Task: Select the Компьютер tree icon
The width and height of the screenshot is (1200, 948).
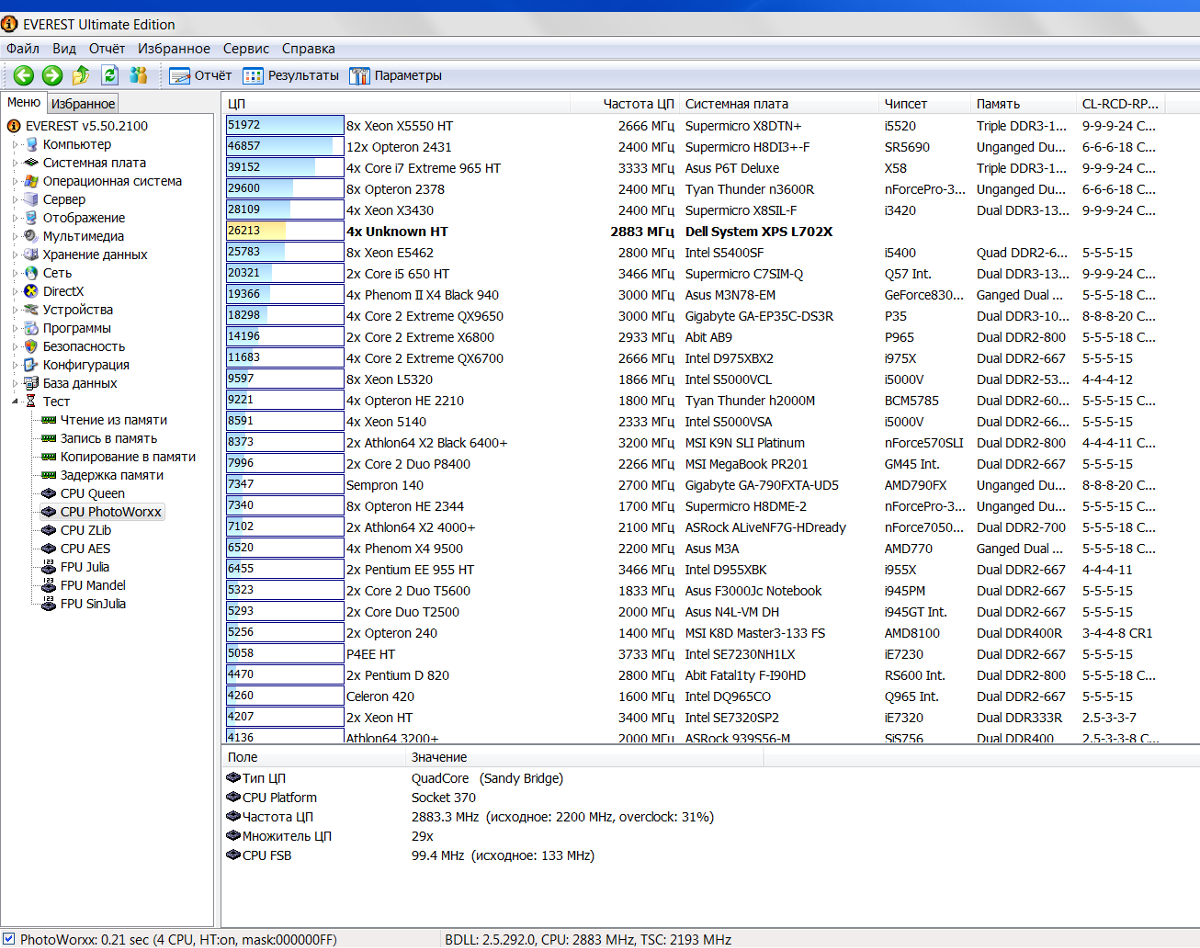Action: coord(32,144)
